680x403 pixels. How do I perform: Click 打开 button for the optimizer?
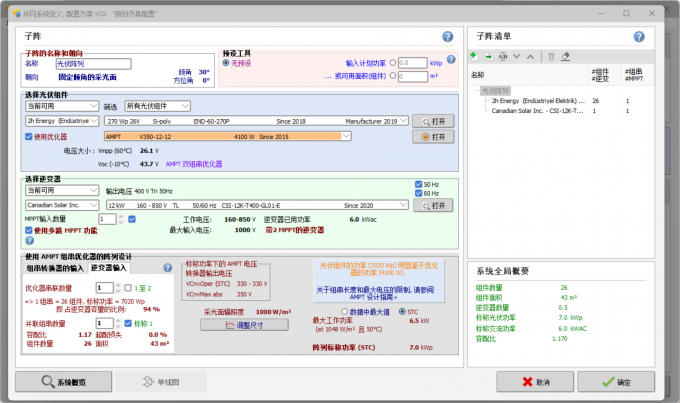tap(433, 137)
